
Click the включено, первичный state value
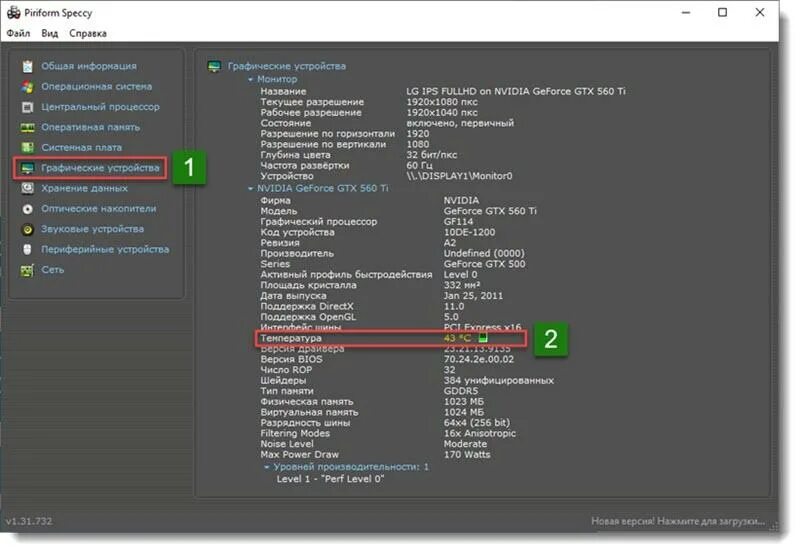(460, 123)
